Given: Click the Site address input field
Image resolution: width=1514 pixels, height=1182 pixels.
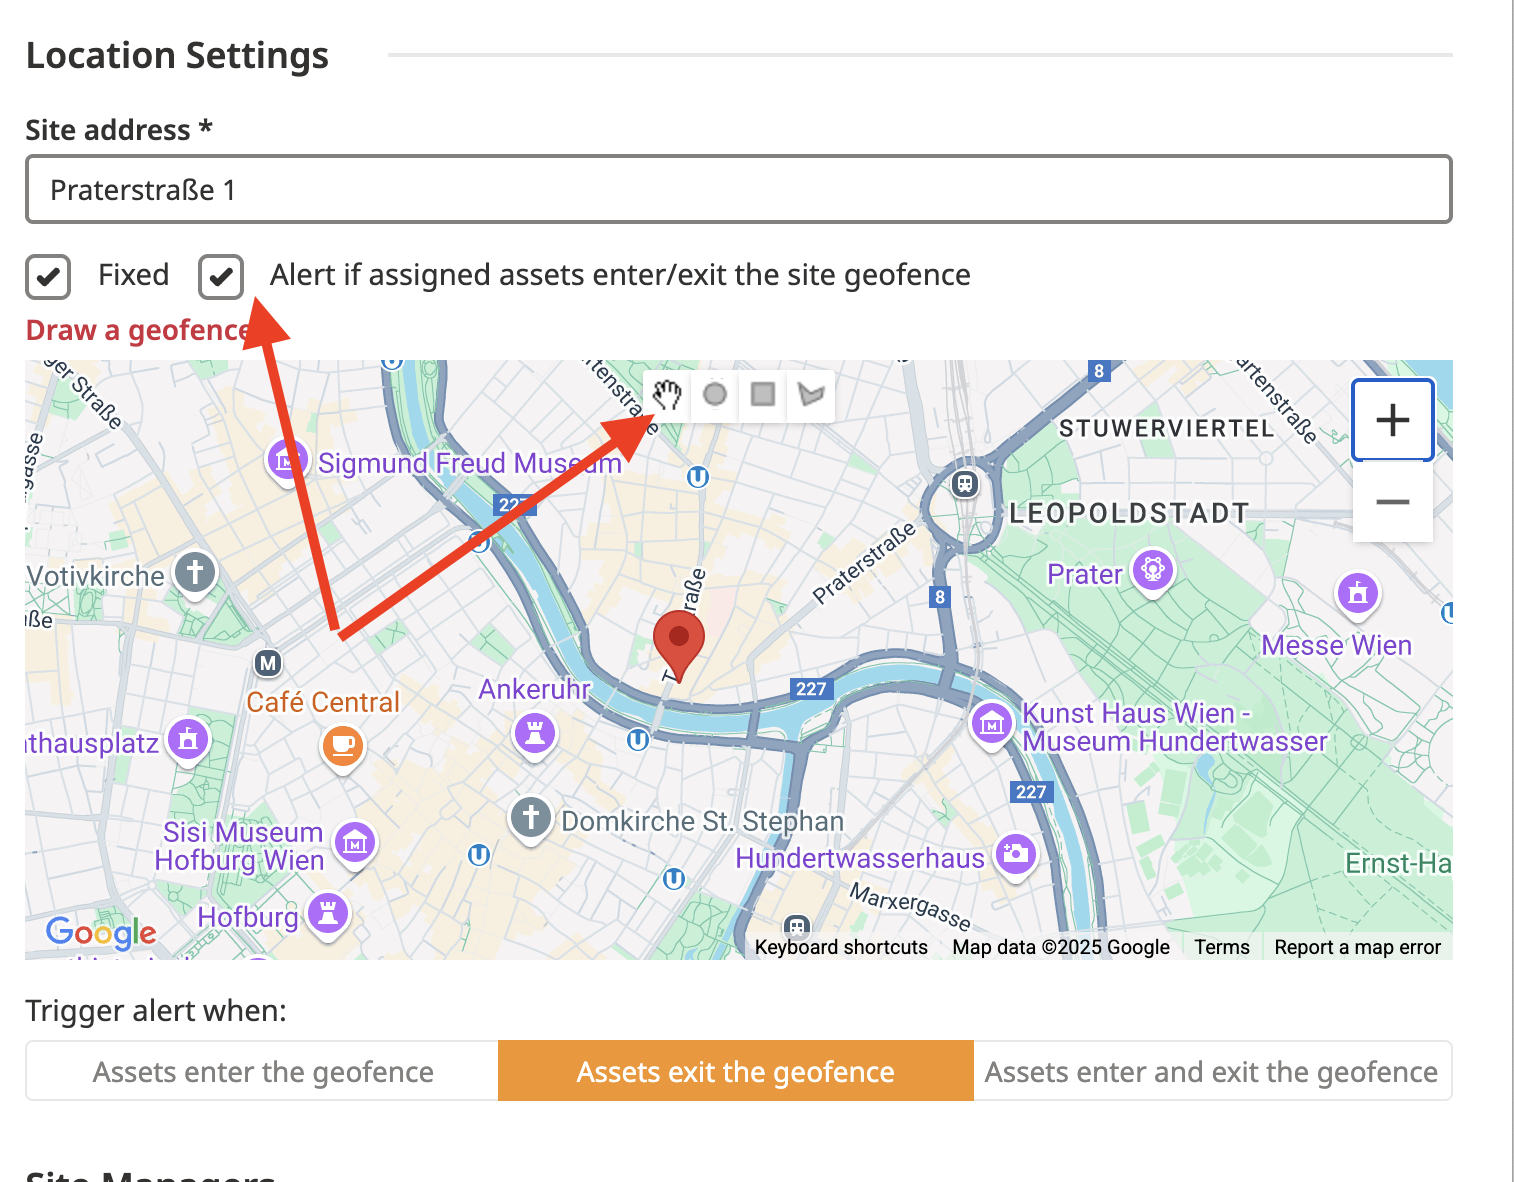Looking at the screenshot, I should tap(738, 189).
